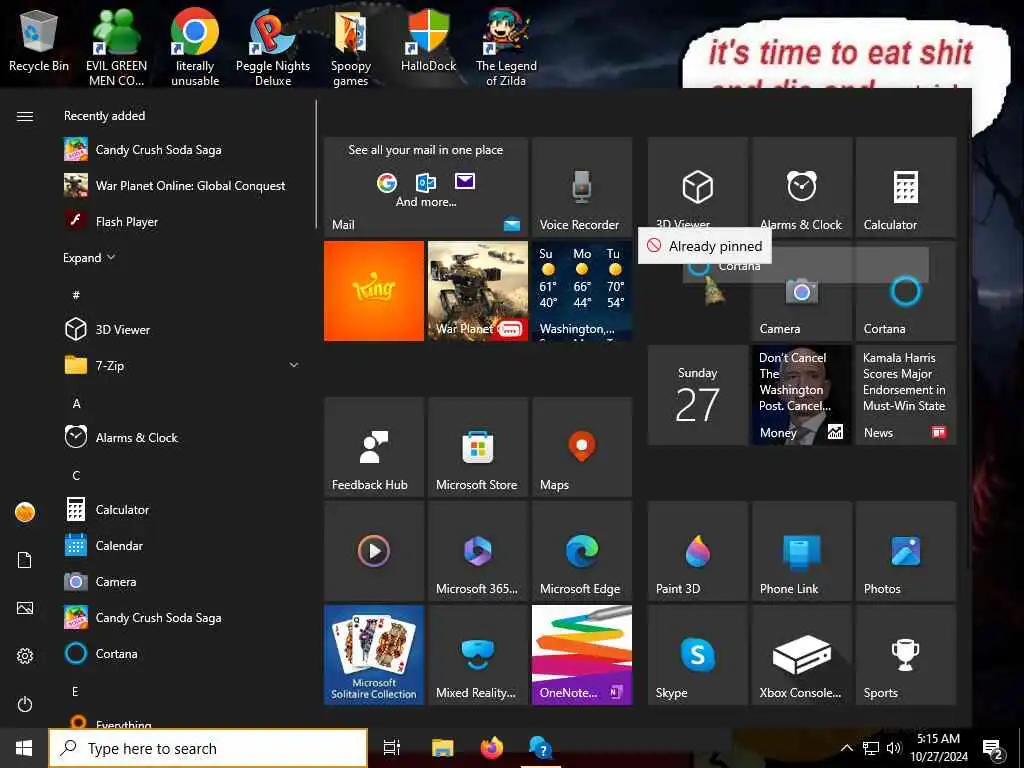Open the notification center icon

pyautogui.click(x=993, y=750)
